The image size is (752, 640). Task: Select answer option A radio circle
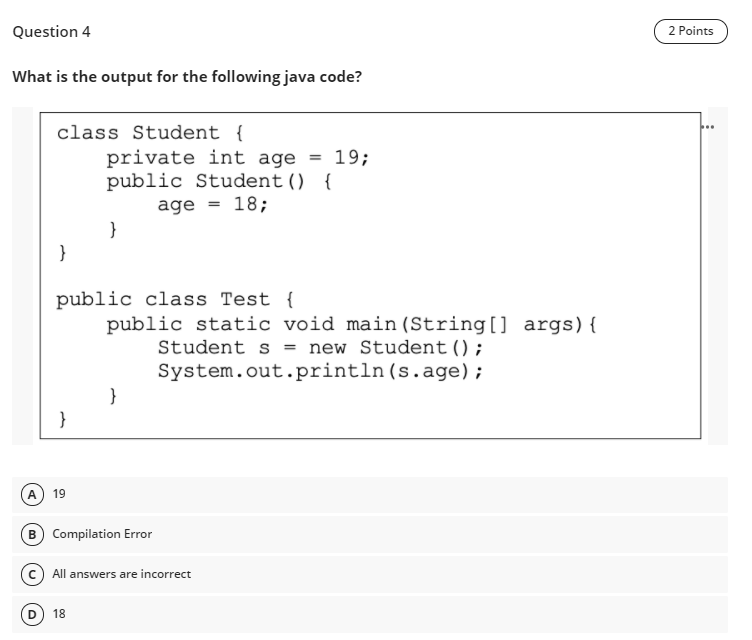[x=32, y=494]
